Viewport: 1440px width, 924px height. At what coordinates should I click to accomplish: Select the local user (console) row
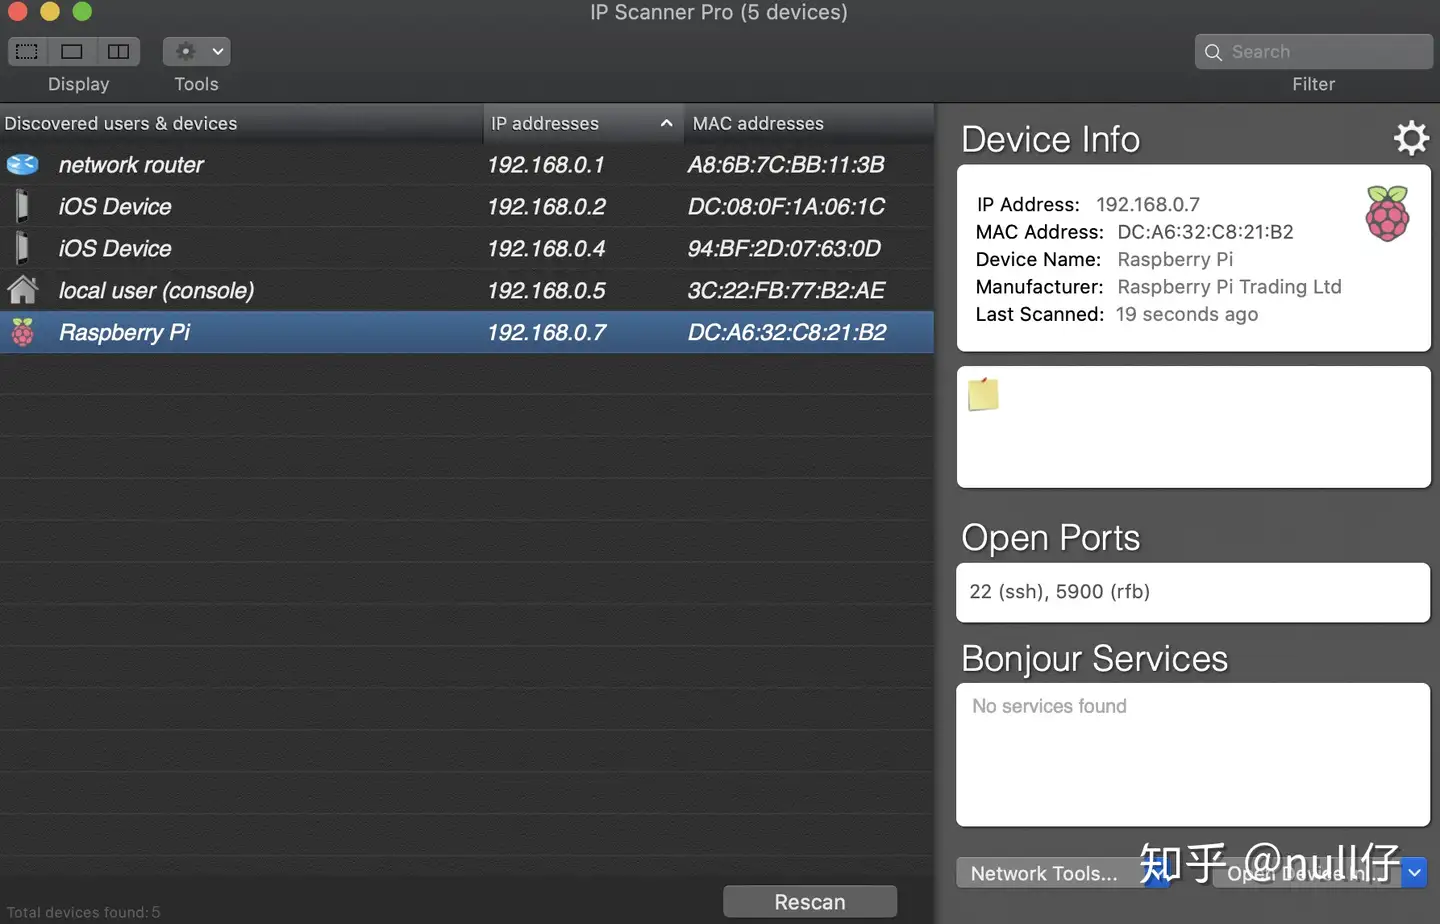(466, 290)
